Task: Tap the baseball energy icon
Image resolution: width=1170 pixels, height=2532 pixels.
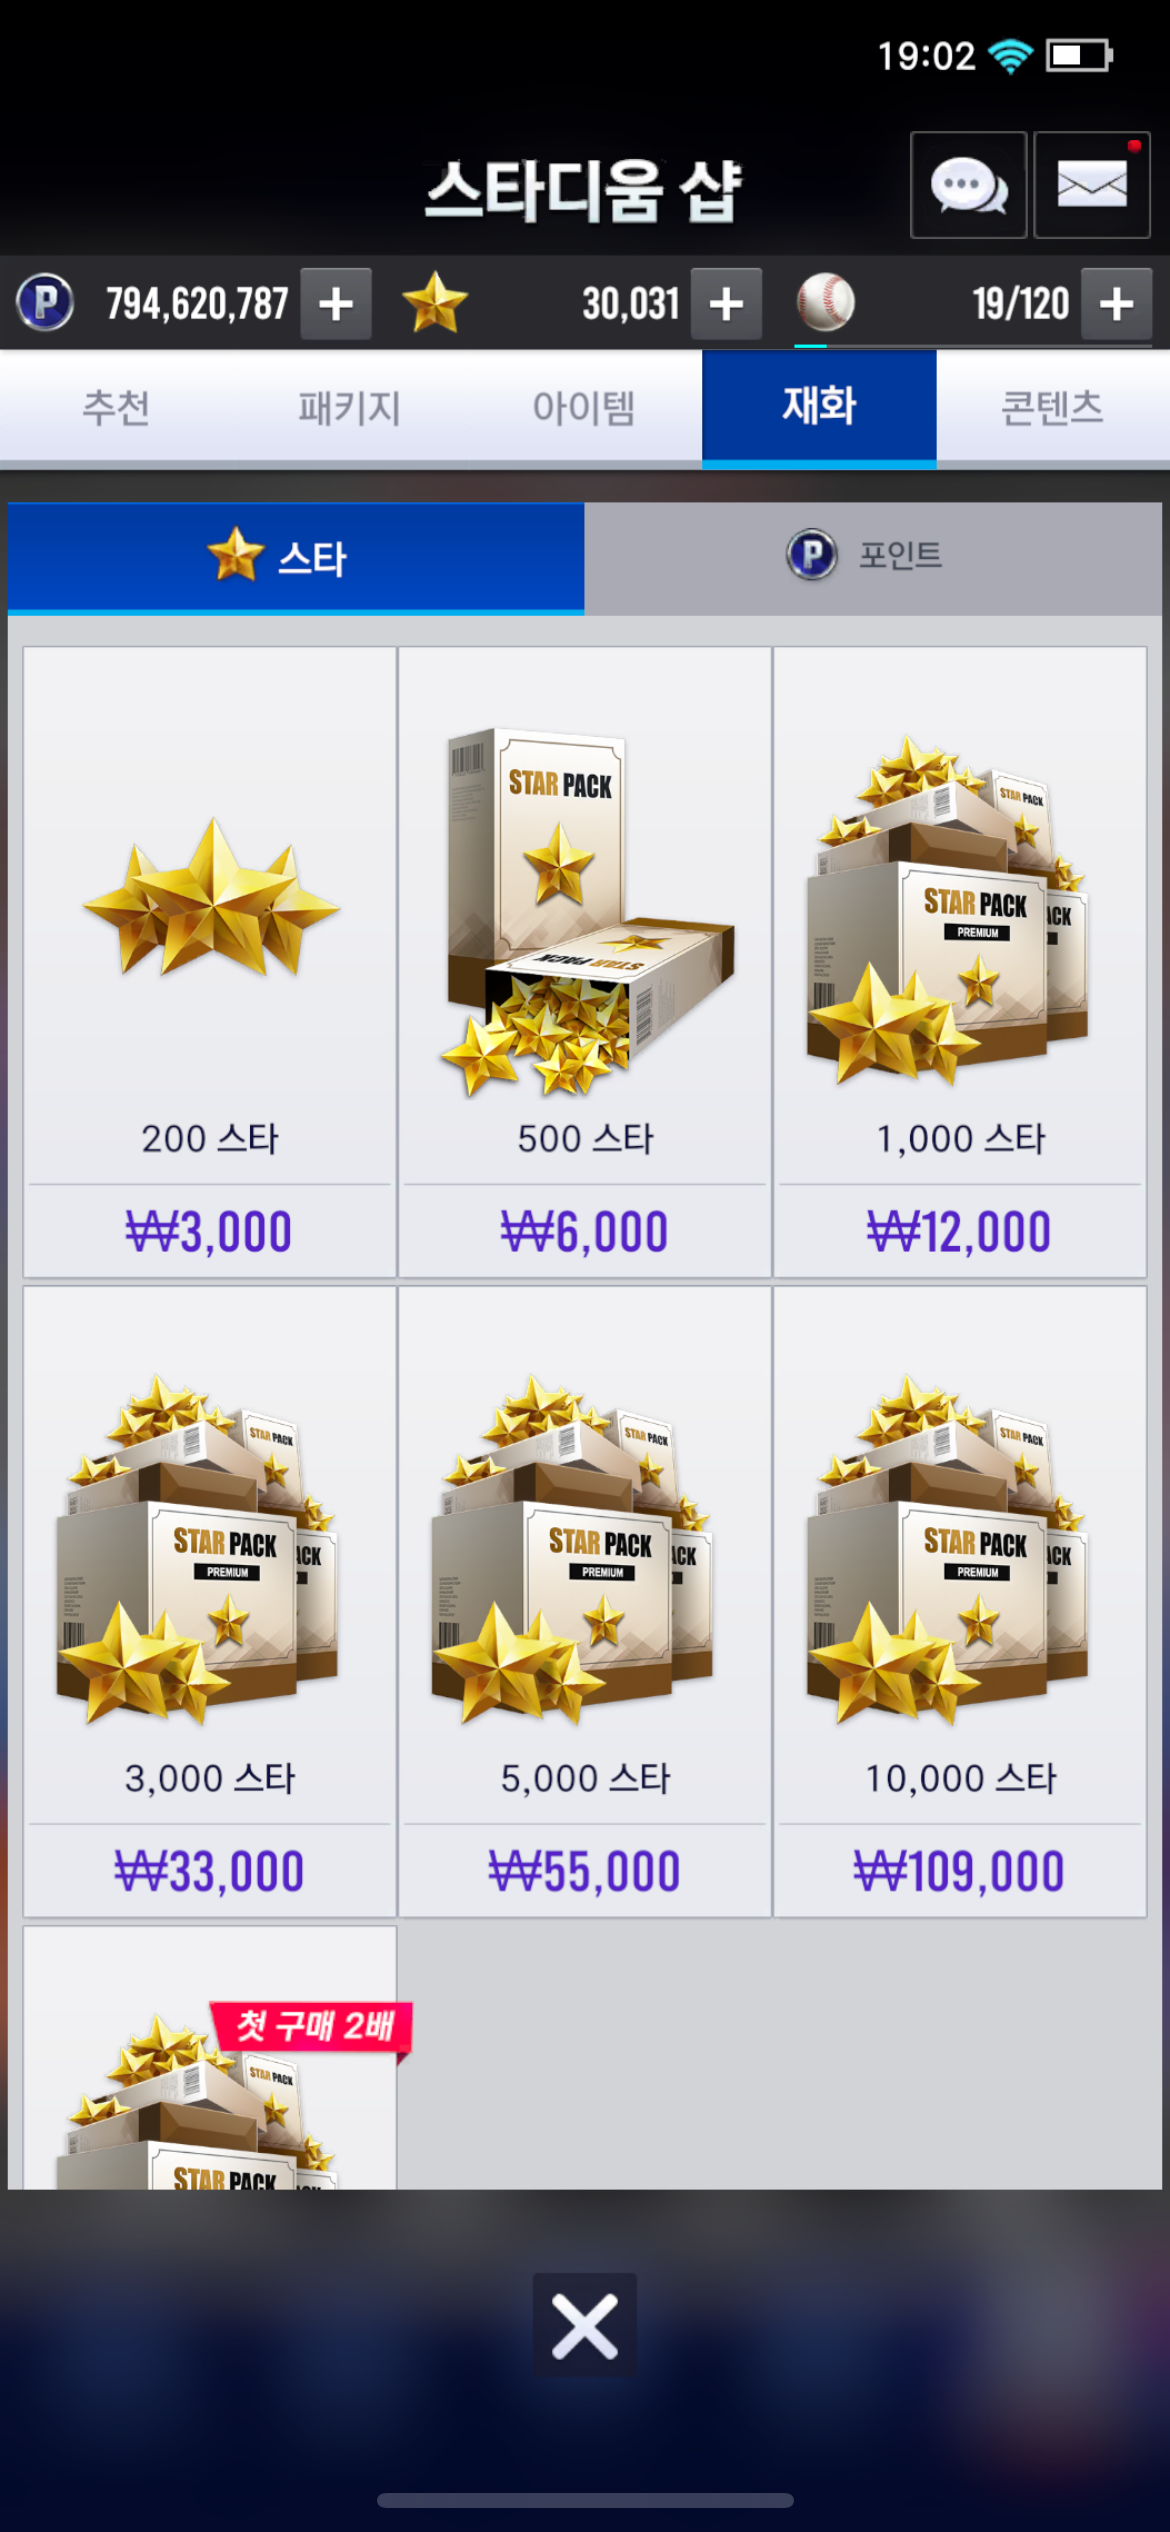Action: coord(825,303)
